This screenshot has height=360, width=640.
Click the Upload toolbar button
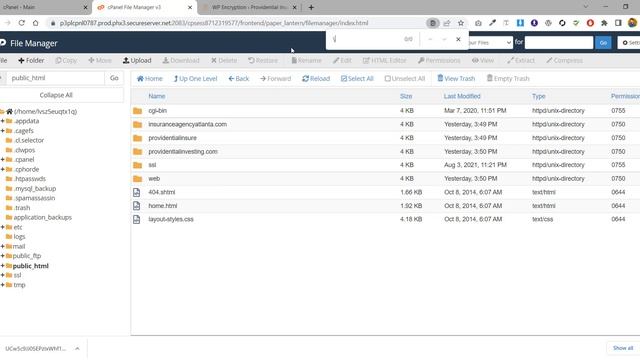137,60
